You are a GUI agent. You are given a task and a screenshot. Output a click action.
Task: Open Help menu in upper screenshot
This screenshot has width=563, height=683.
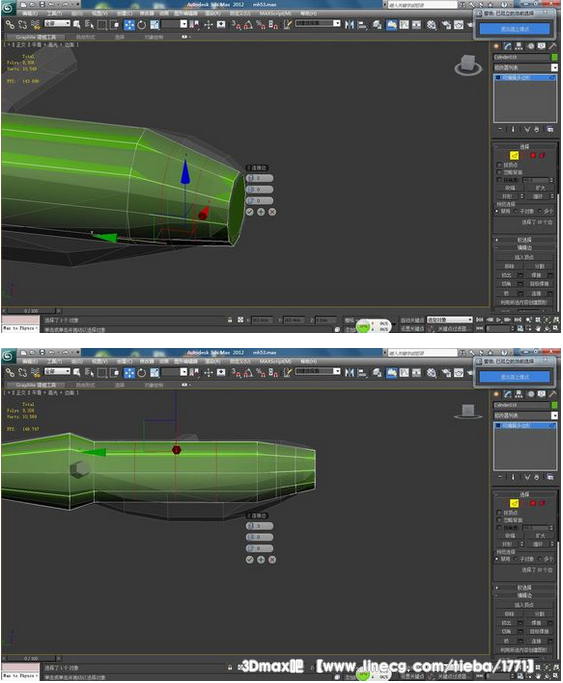[x=308, y=14]
